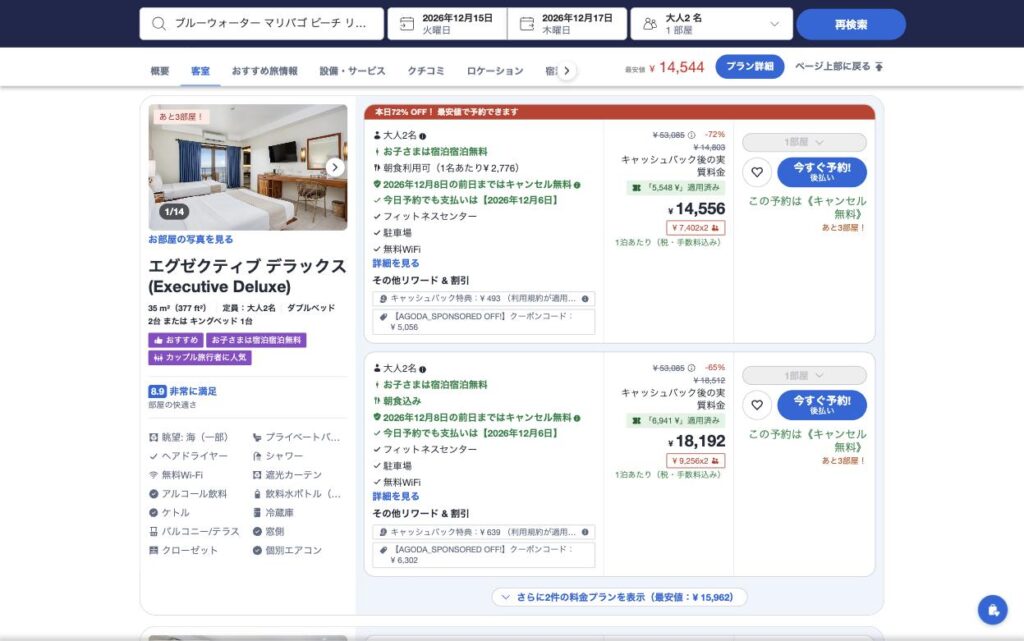
Task: Click info icon next to second ¥53,085 price
Action: point(692,368)
